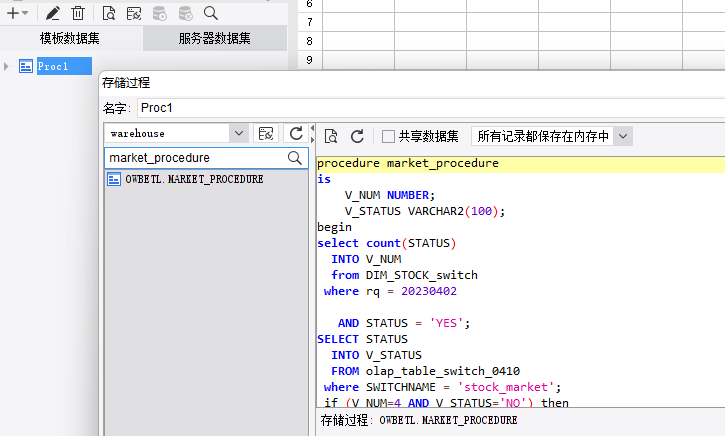The height and width of the screenshot is (436, 725).
Task: Refresh the procedure list beside warehouse dropdown
Action: 296,133
